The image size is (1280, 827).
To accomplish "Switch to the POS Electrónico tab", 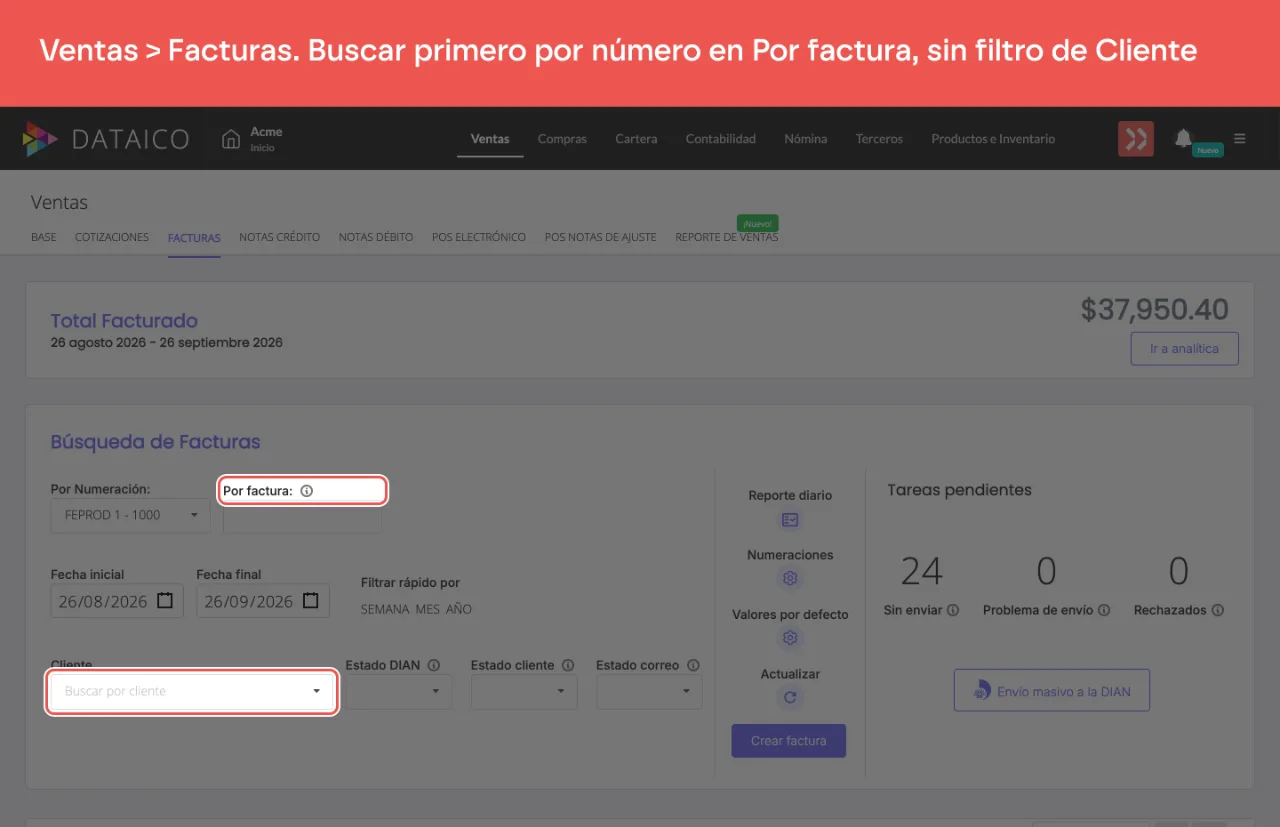I will point(479,237).
